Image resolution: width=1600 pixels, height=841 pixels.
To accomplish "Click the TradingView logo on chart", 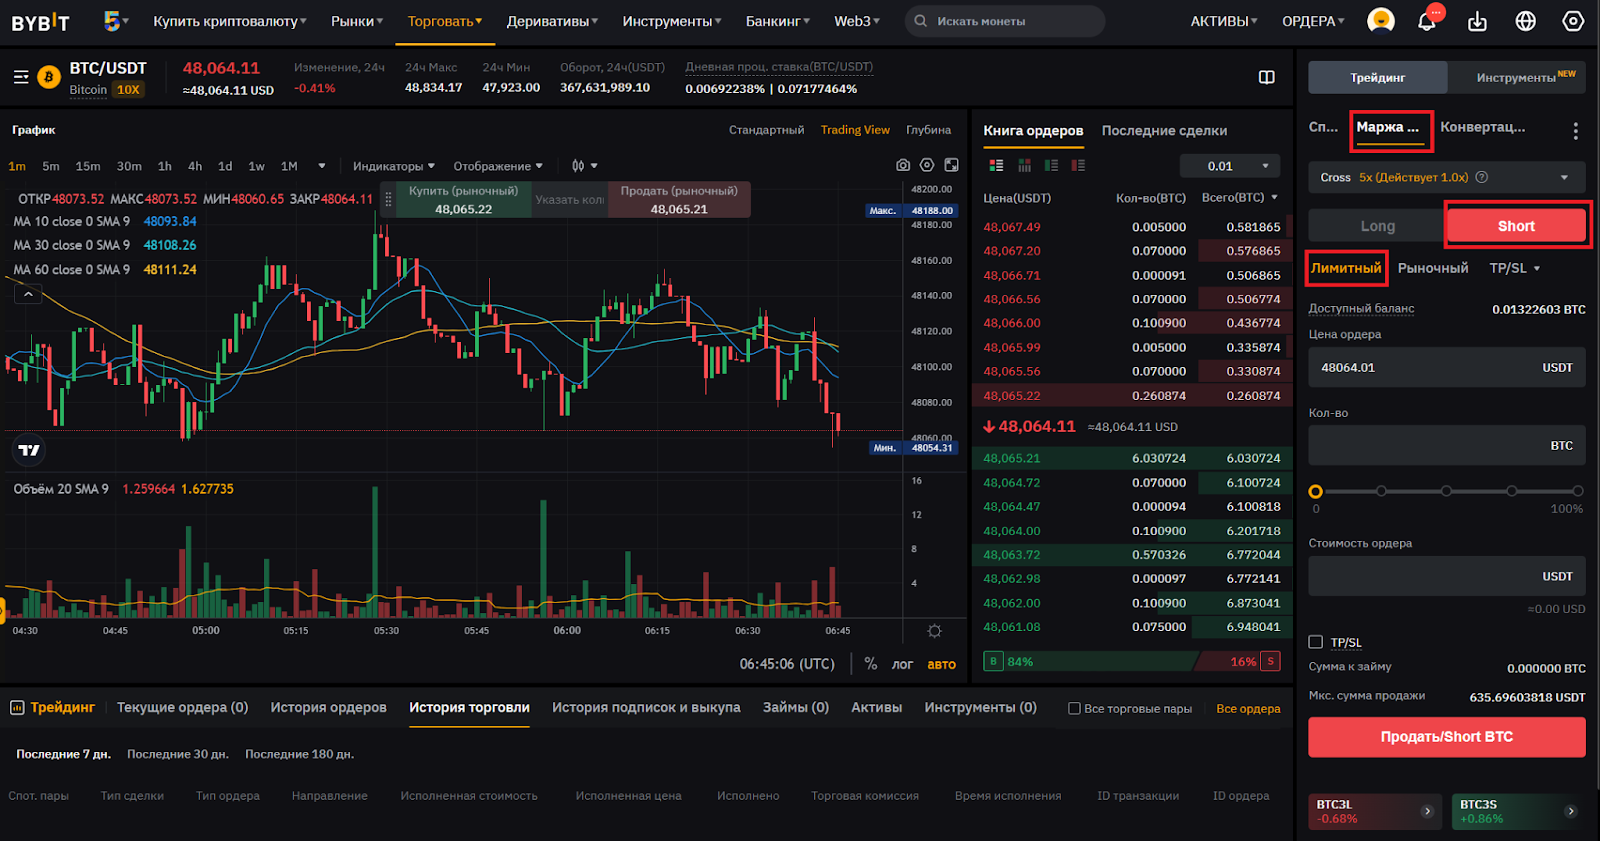I will click(x=29, y=450).
